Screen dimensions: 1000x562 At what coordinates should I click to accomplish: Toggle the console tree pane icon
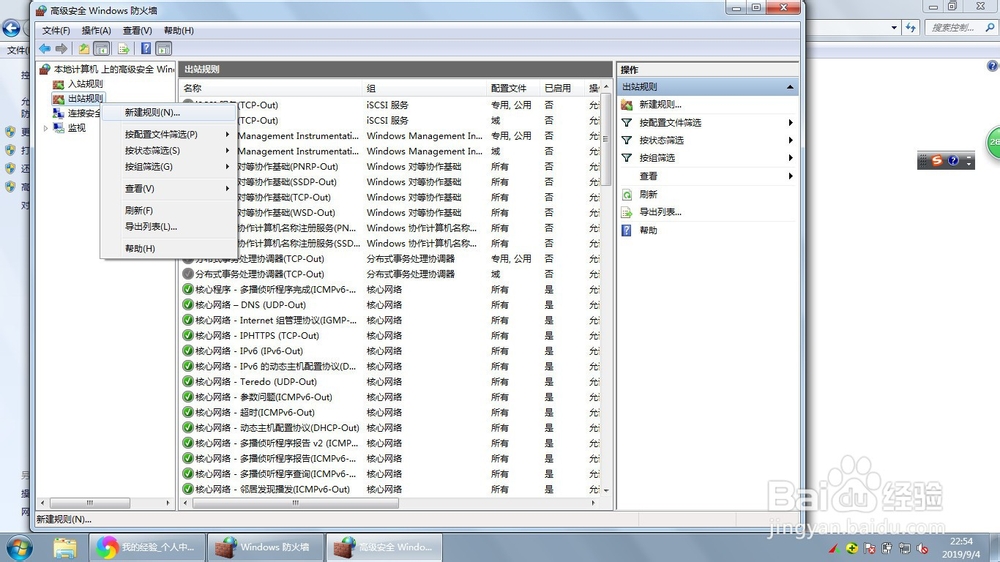pyautogui.click(x=101, y=48)
